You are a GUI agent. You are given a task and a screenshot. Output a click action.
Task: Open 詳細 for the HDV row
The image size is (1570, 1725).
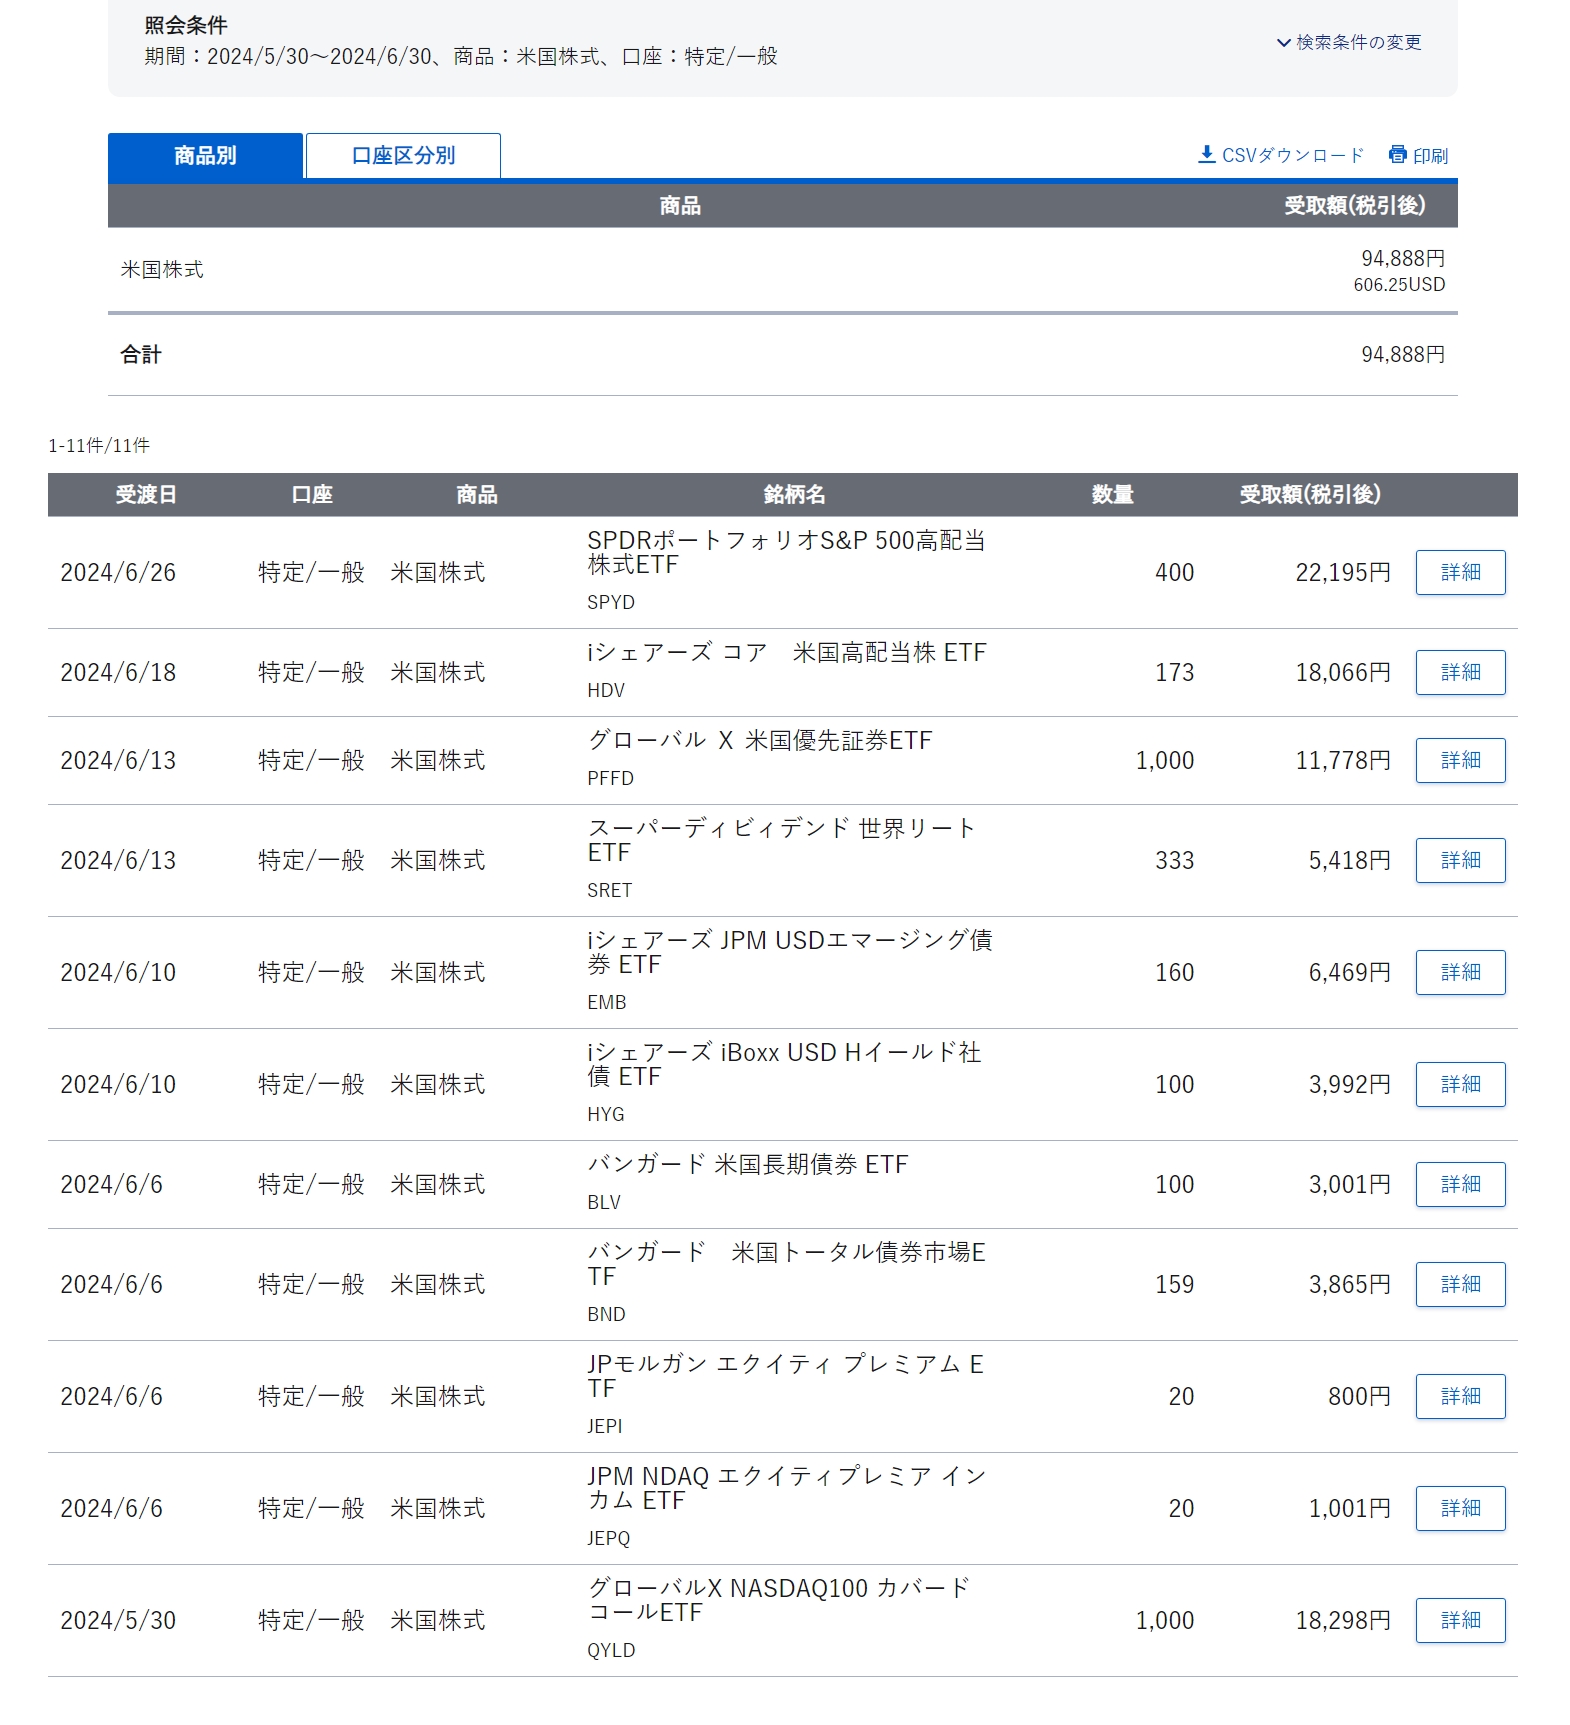[x=1460, y=672]
